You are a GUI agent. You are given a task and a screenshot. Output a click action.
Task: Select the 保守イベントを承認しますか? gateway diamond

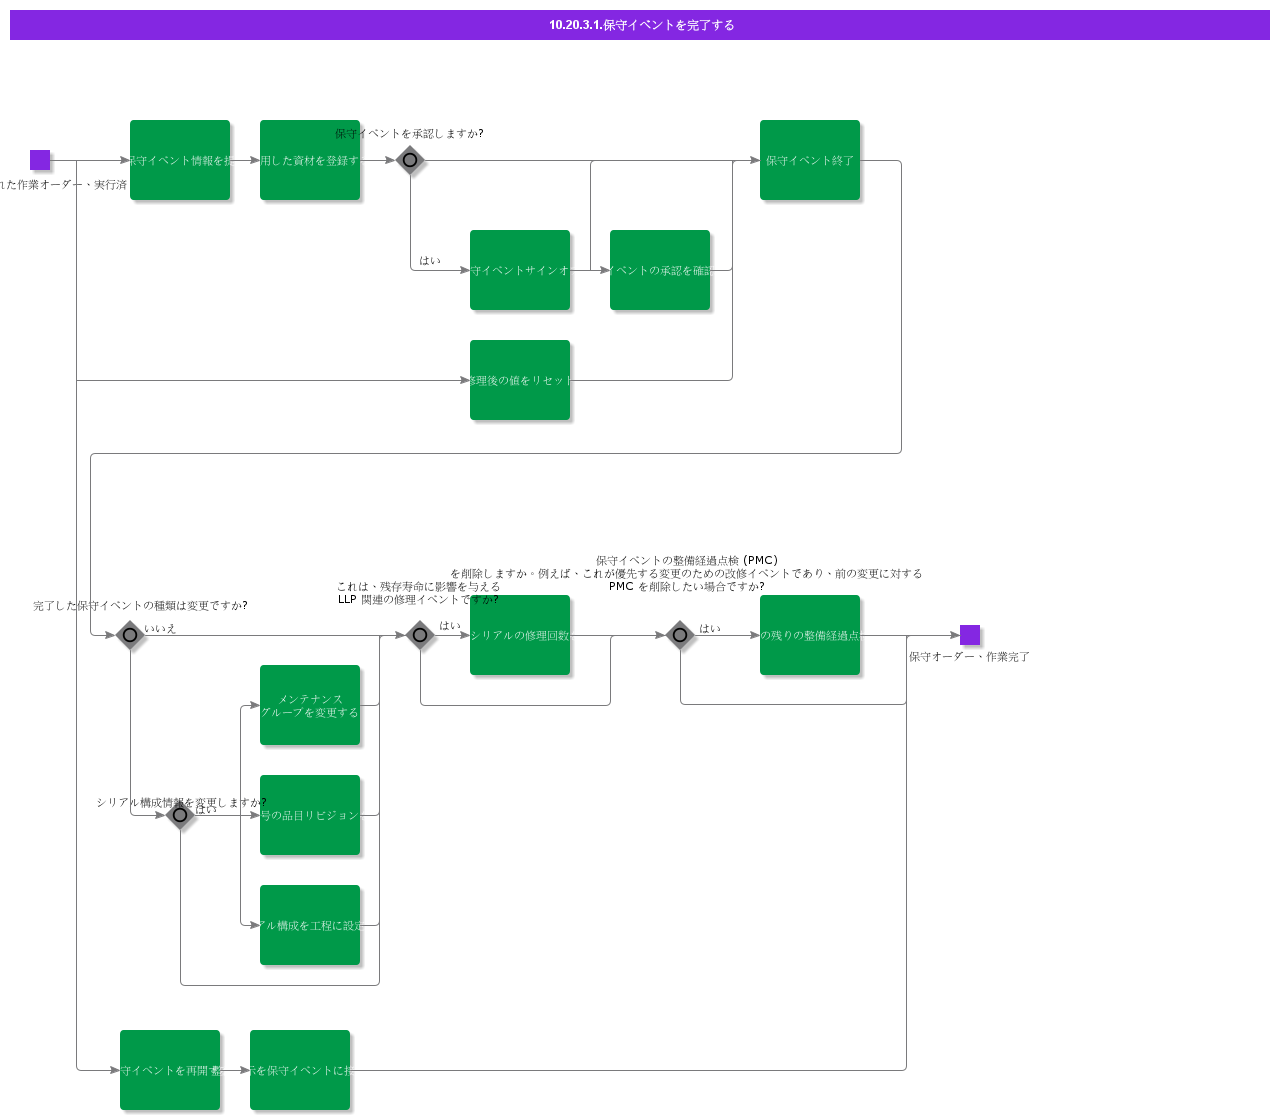[x=410, y=160]
